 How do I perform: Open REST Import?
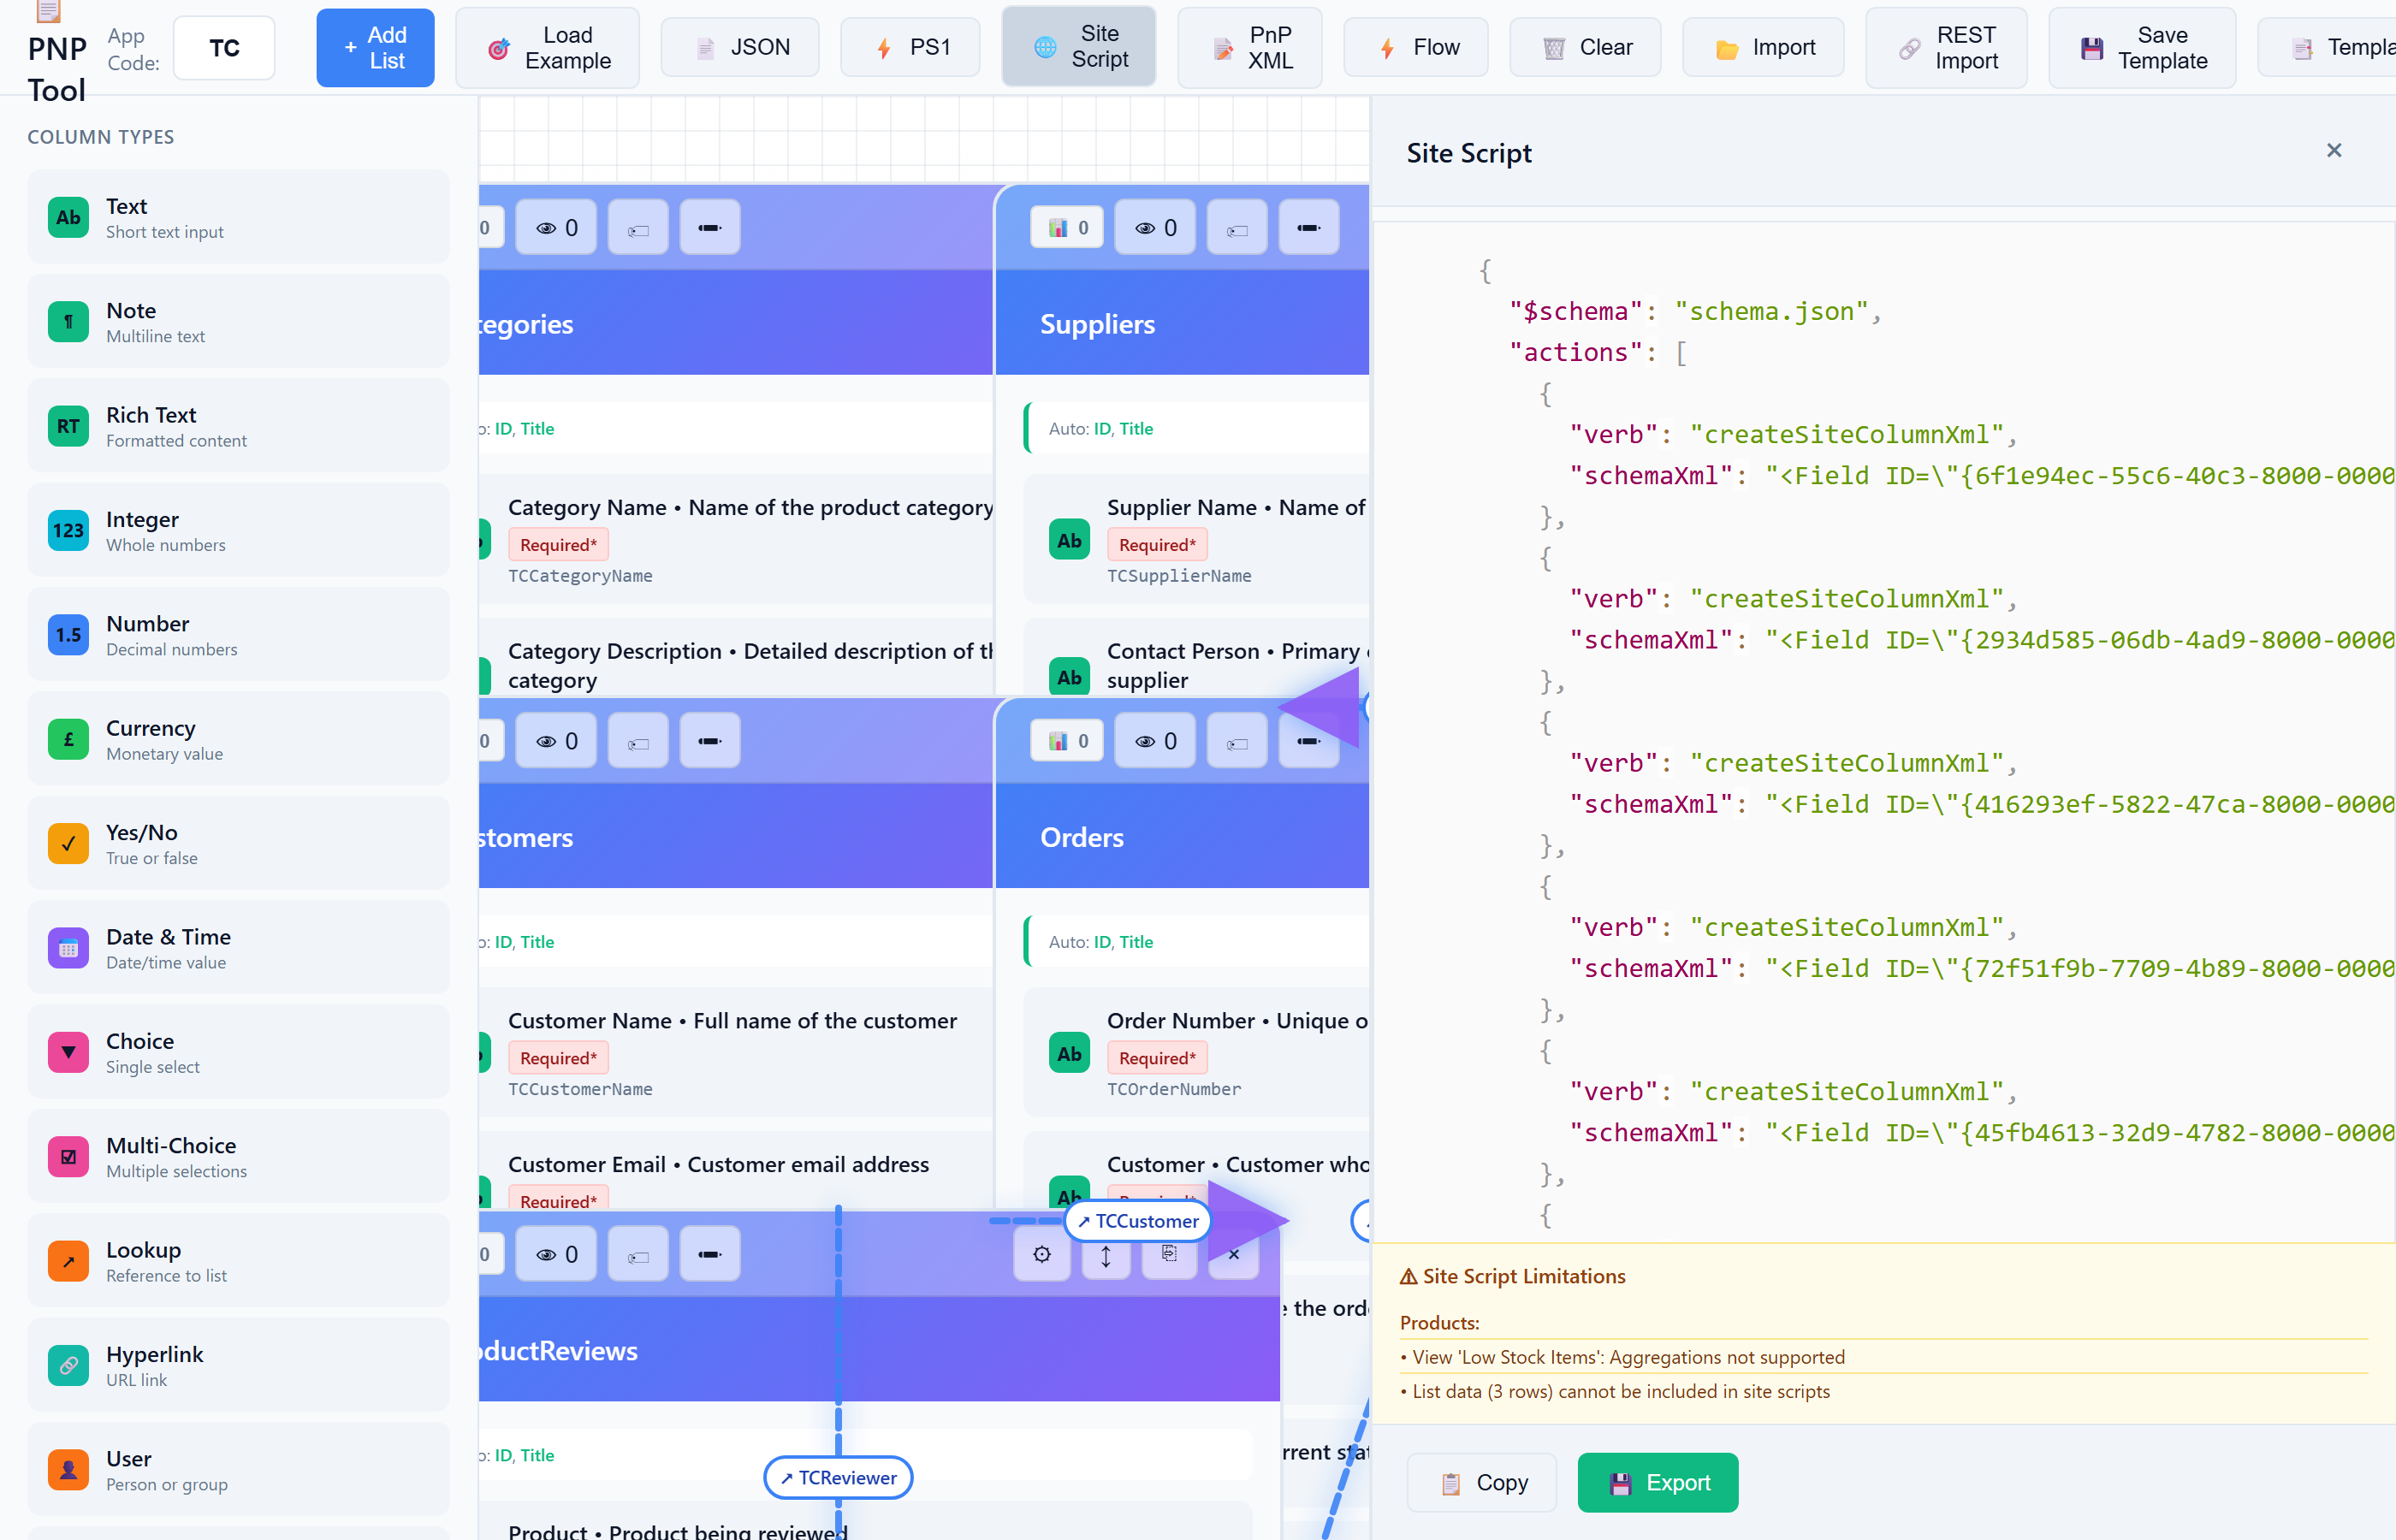click(1946, 47)
